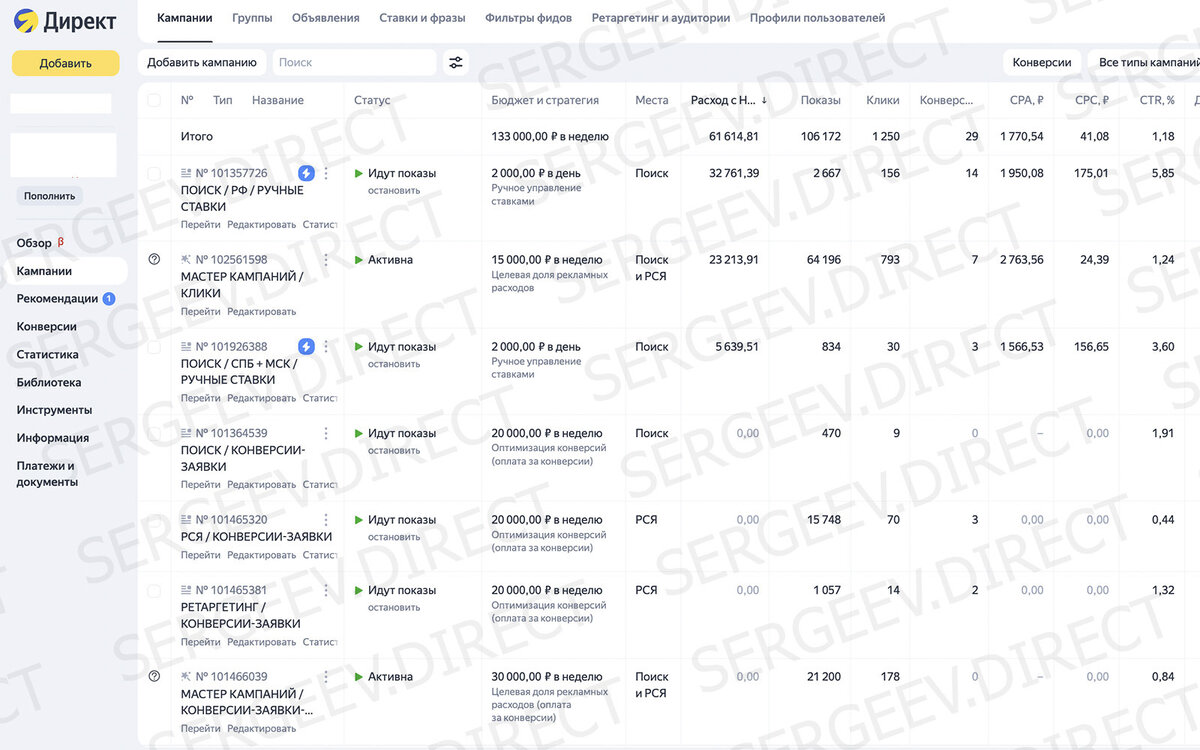Click campaign type icon for 101357726

pos(186,173)
